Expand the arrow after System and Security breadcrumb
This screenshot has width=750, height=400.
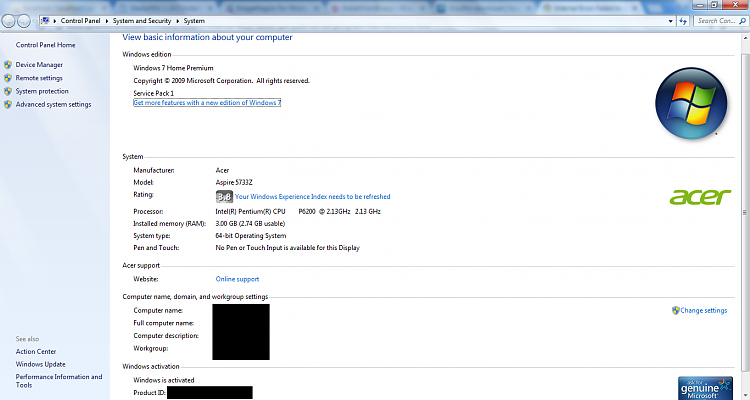coord(177,21)
